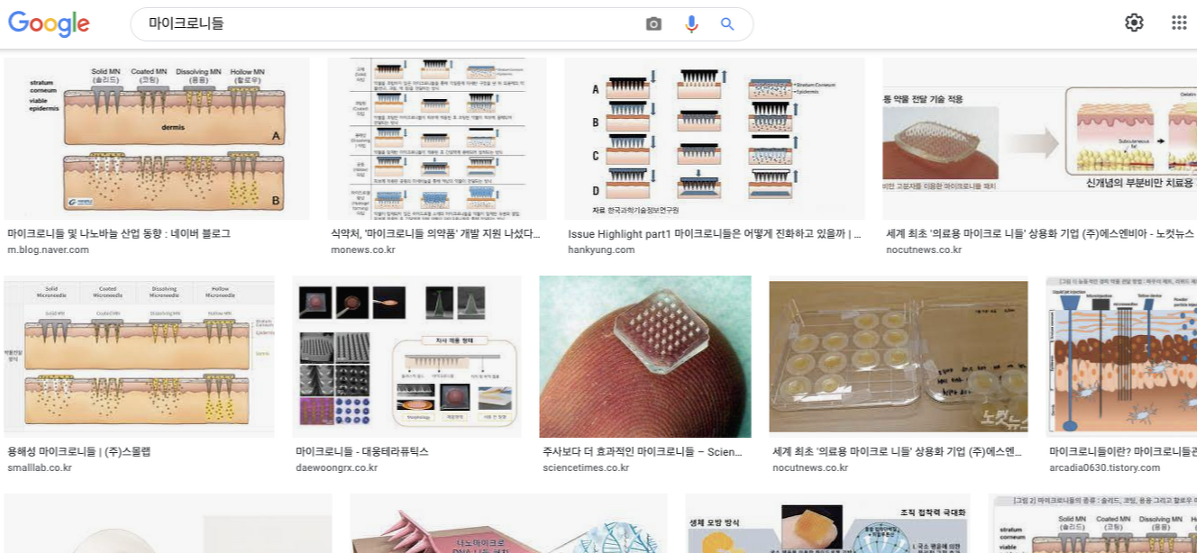This screenshot has width=1197, height=553.
Task: Open the m.blog.naver.com microneedle diagram thumbnail
Action: (x=156, y=139)
